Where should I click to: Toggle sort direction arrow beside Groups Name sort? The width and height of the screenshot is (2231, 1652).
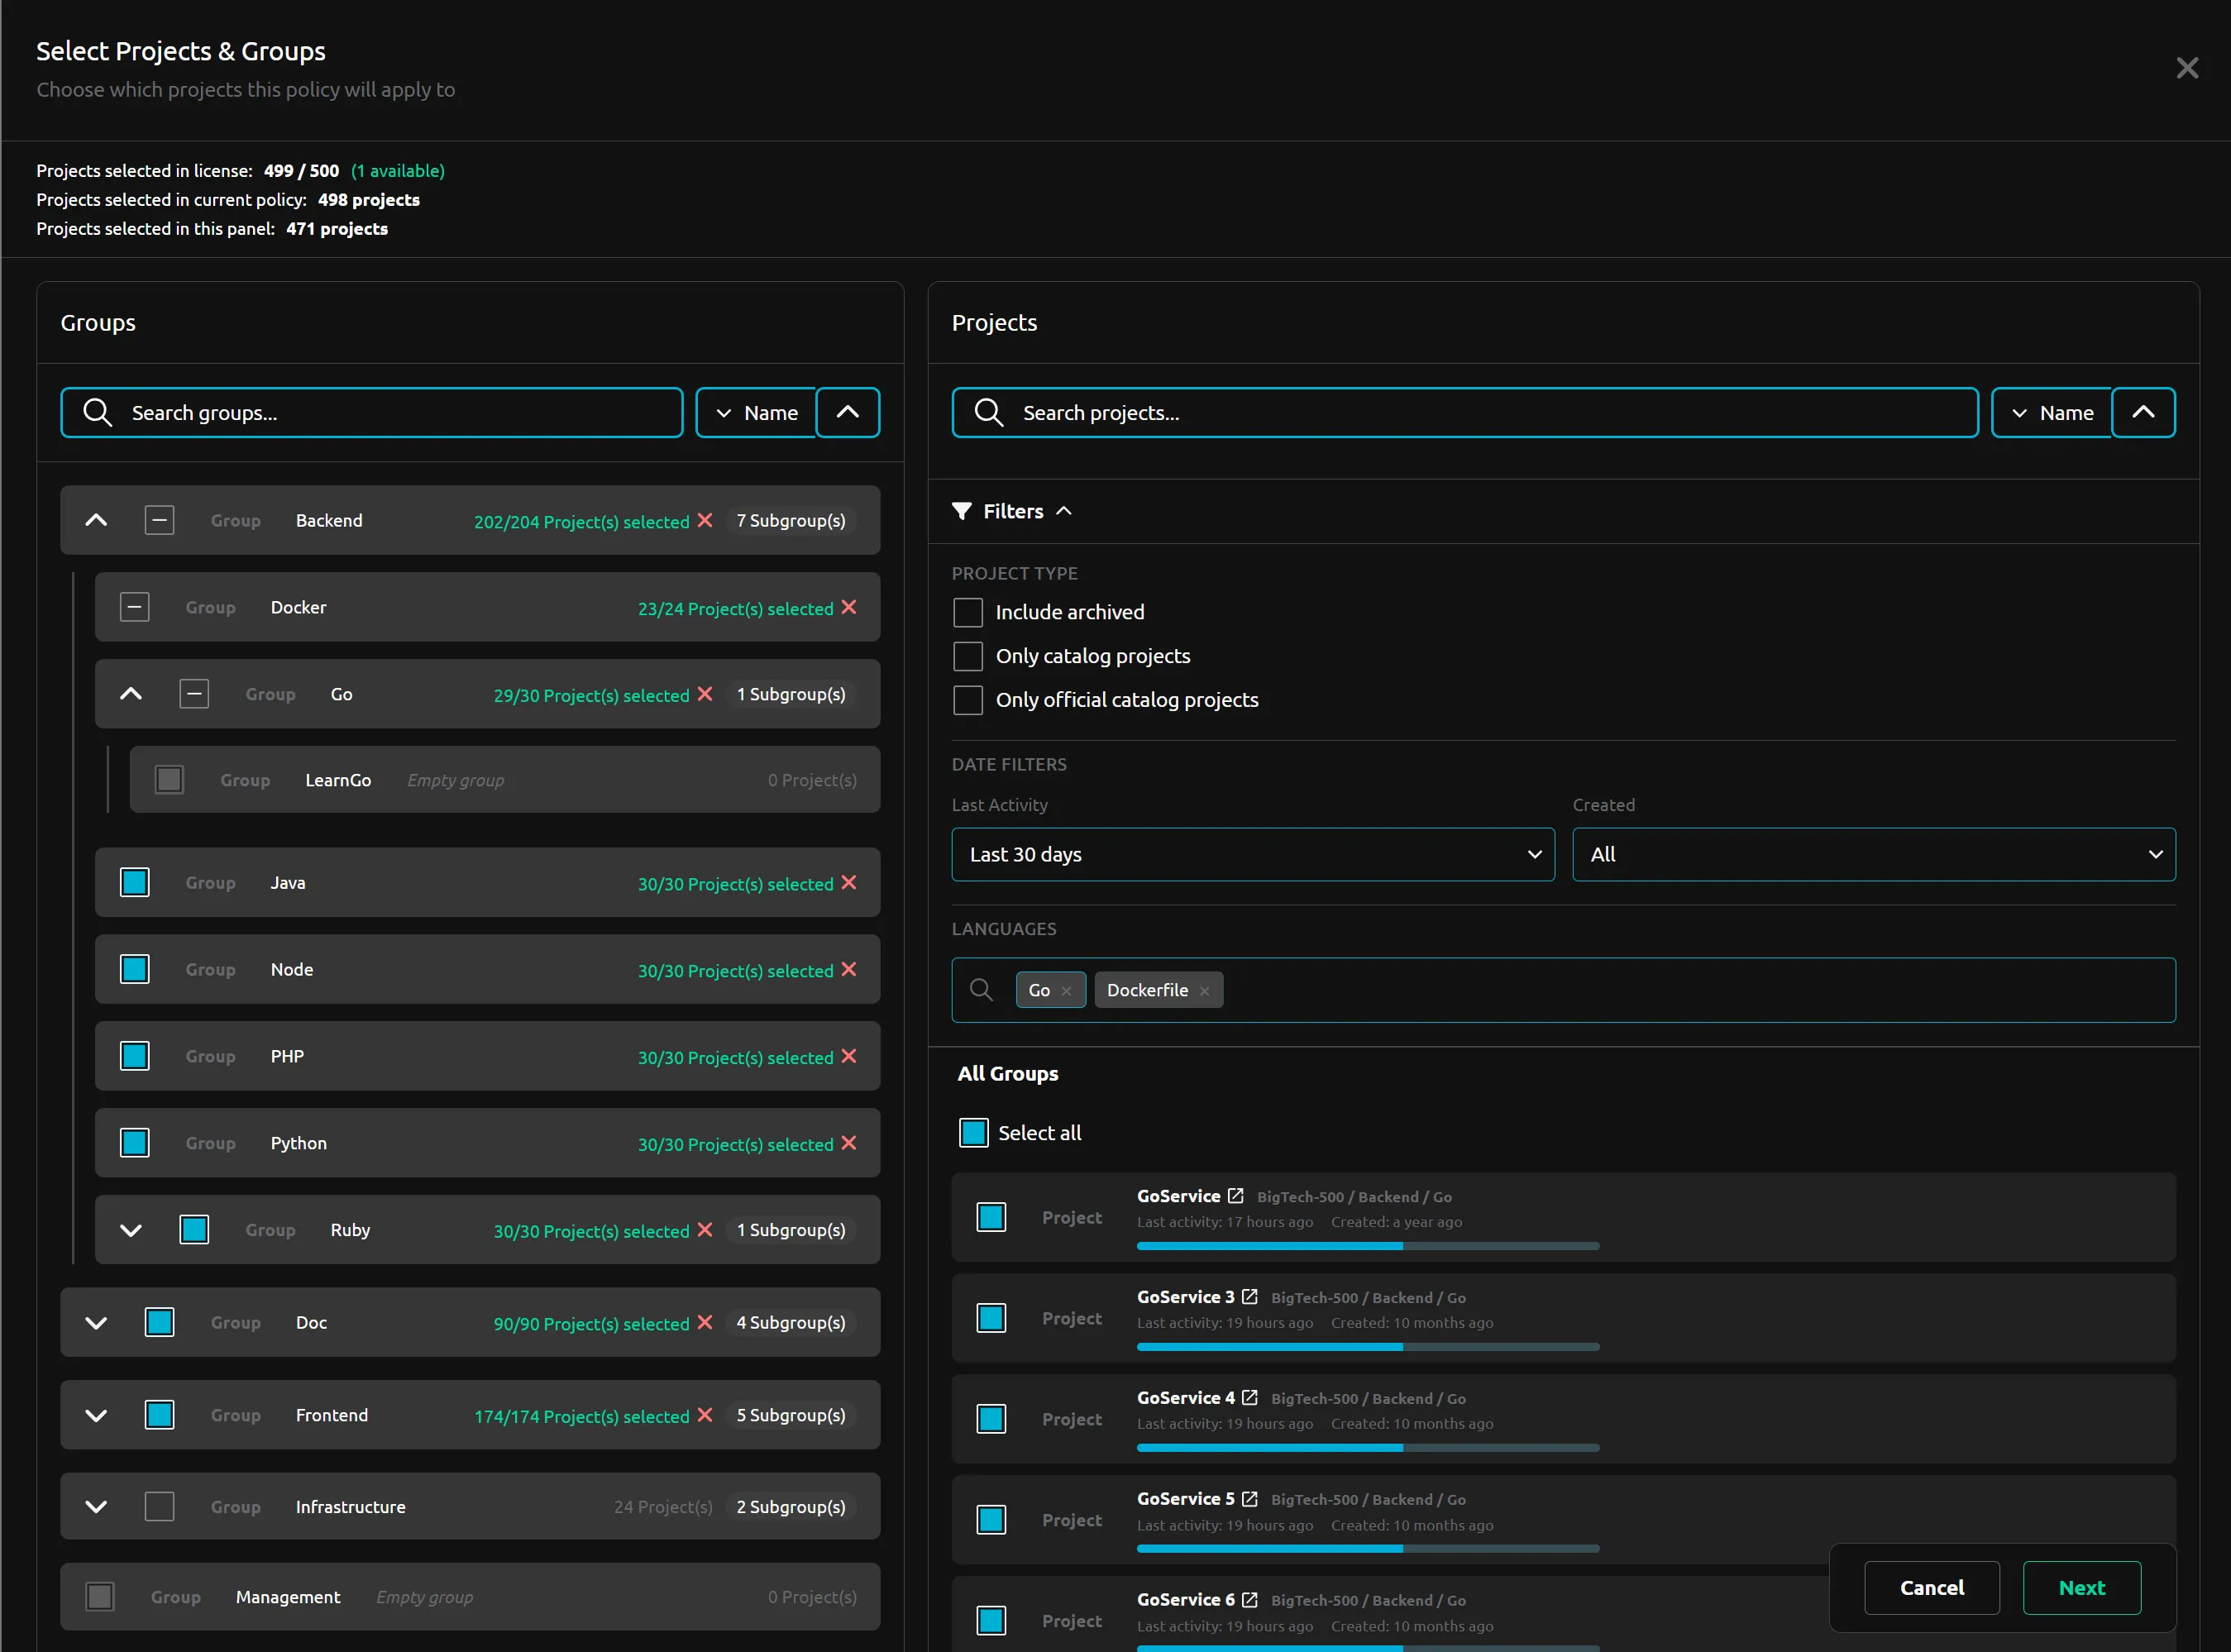[x=847, y=412]
